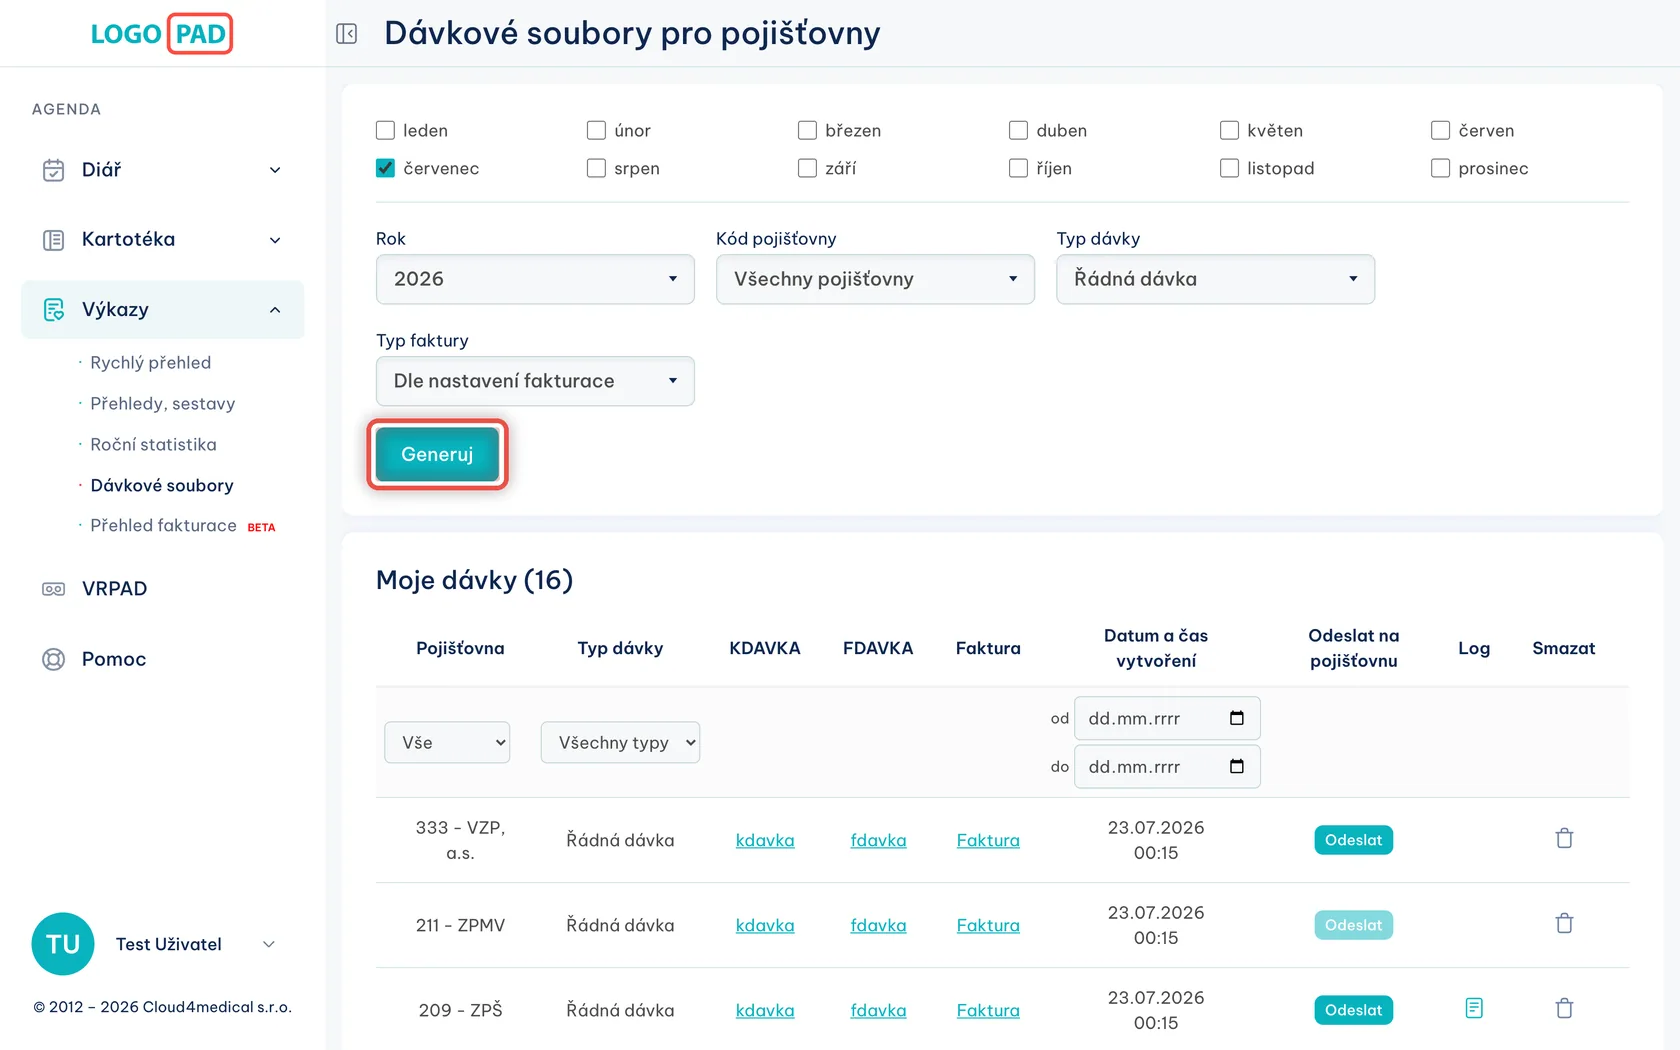The width and height of the screenshot is (1680, 1050).
Task: Click the Kartotéka card-file icon
Action: [x=54, y=240]
